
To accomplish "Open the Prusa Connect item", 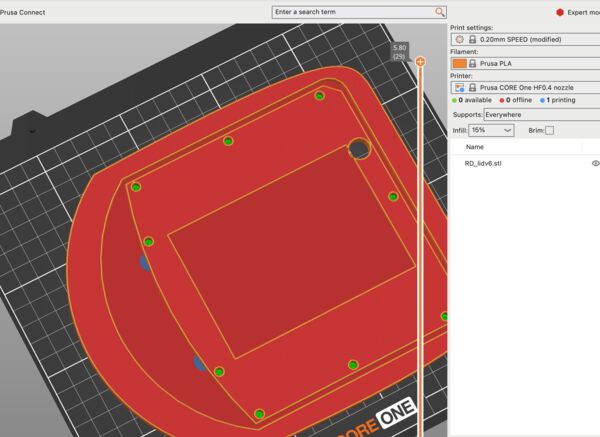I will point(23,12).
